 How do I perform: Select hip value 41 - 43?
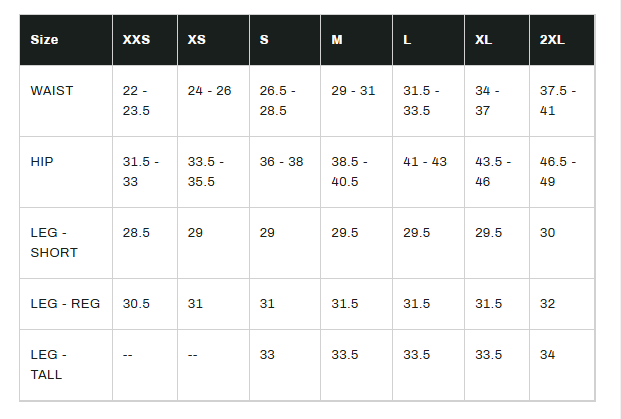425,162
